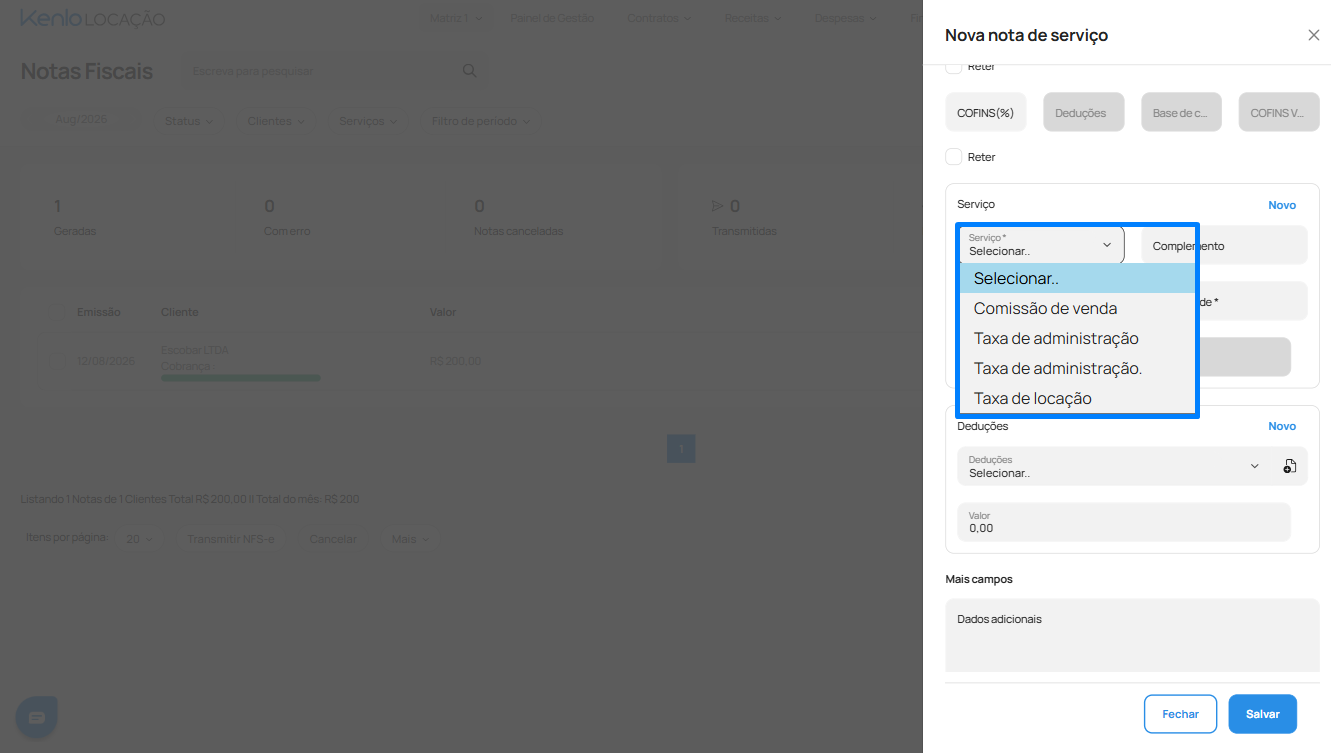This screenshot has height=753, width=1331.
Task: Open Painel de Gestão menu item
Action: tap(552, 18)
